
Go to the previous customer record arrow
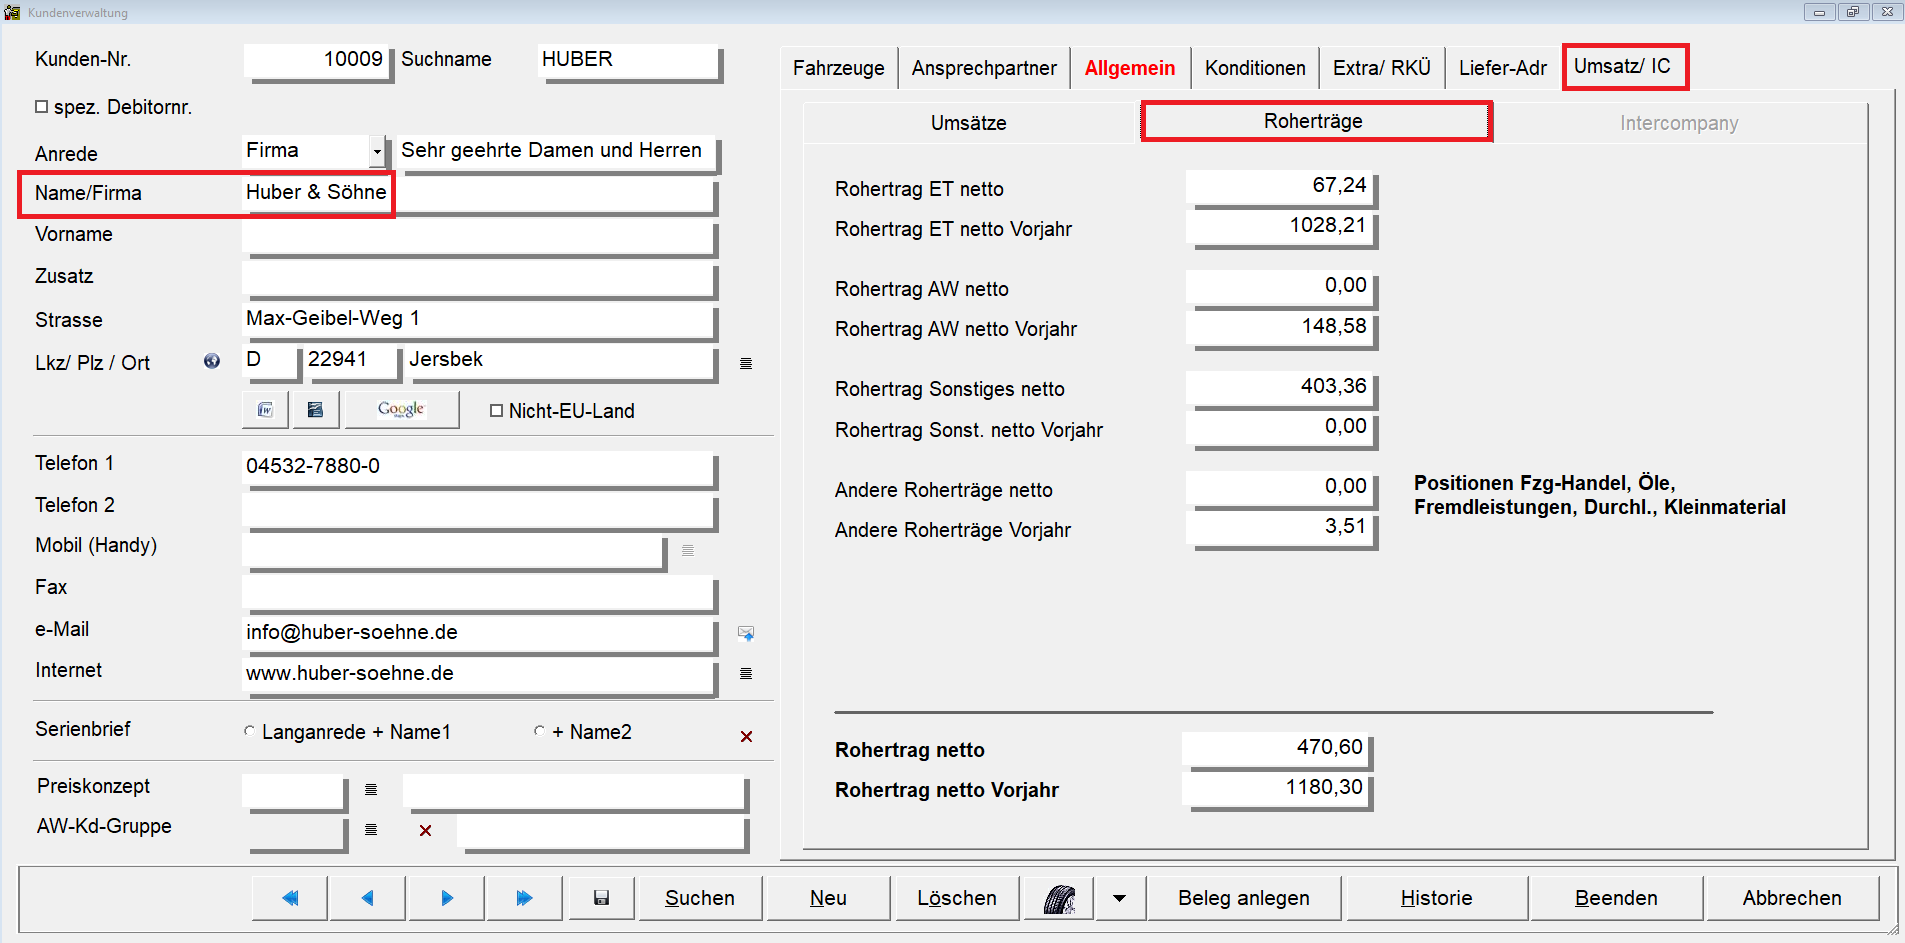[x=368, y=898]
